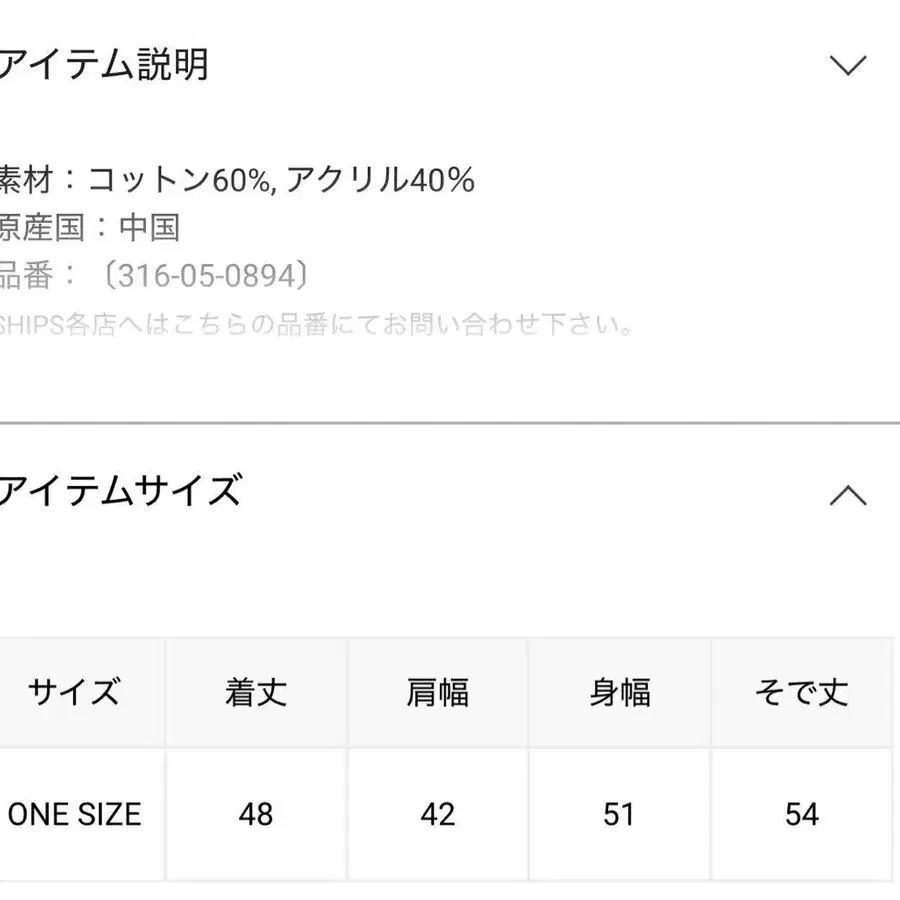
Task: Click the 肩幅 value 42
Action: coord(435,814)
